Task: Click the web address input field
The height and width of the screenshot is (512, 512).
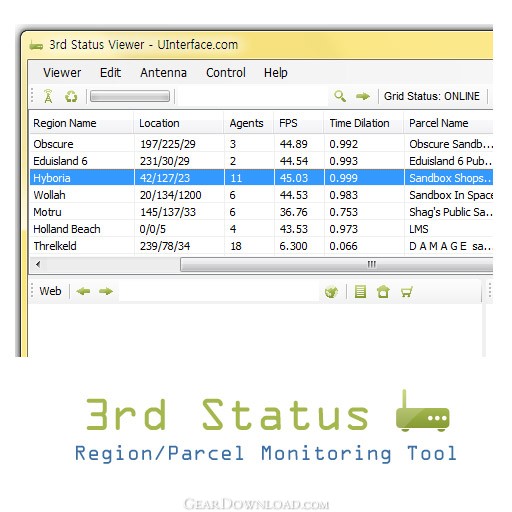Action: tap(219, 292)
